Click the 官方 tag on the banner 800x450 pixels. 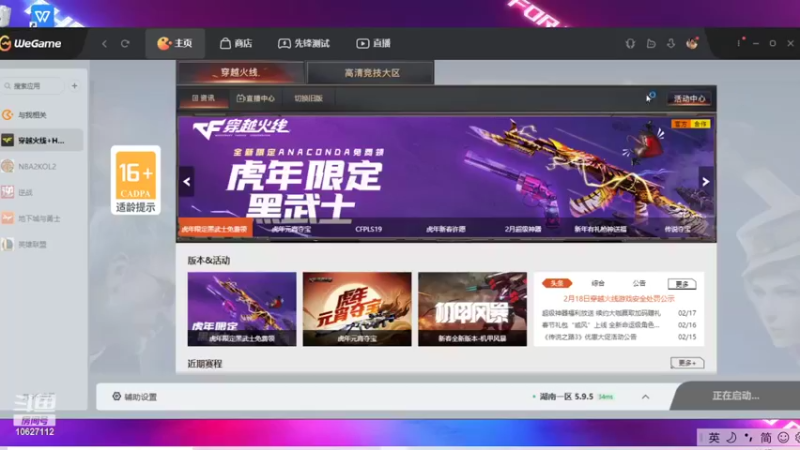(x=681, y=124)
